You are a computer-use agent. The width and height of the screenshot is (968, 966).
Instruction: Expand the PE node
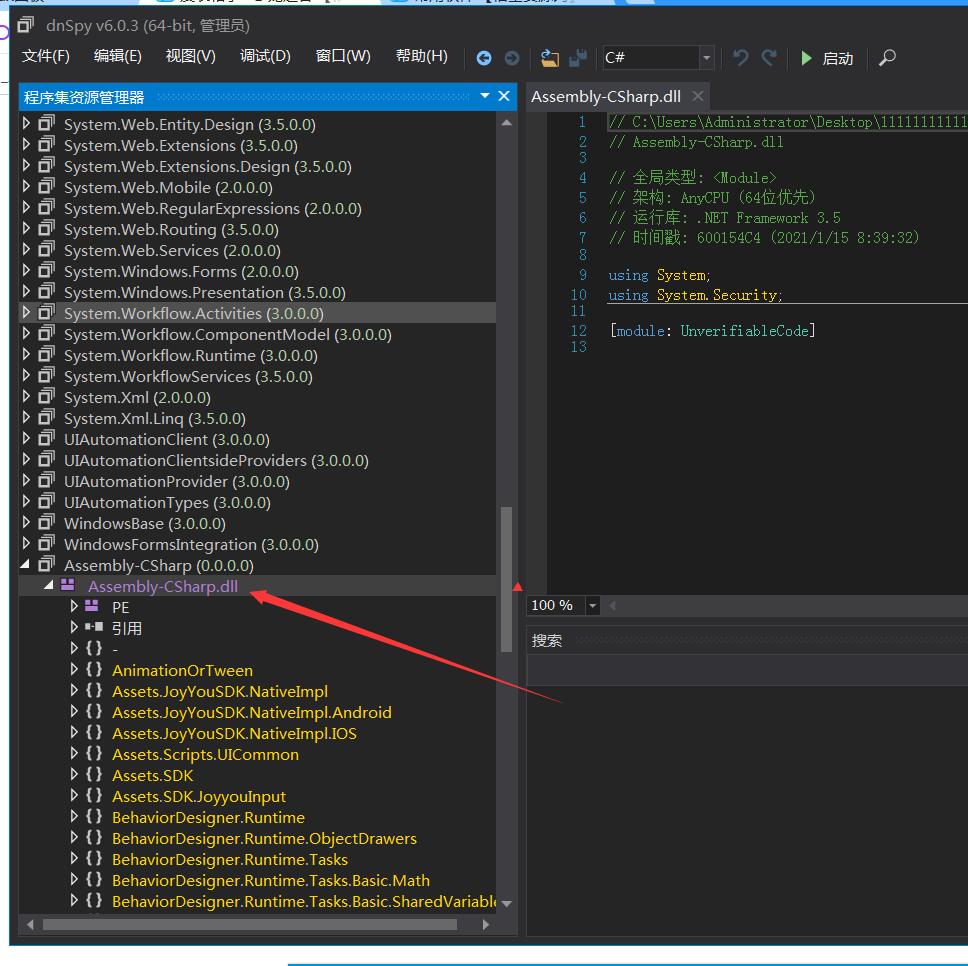[73, 606]
